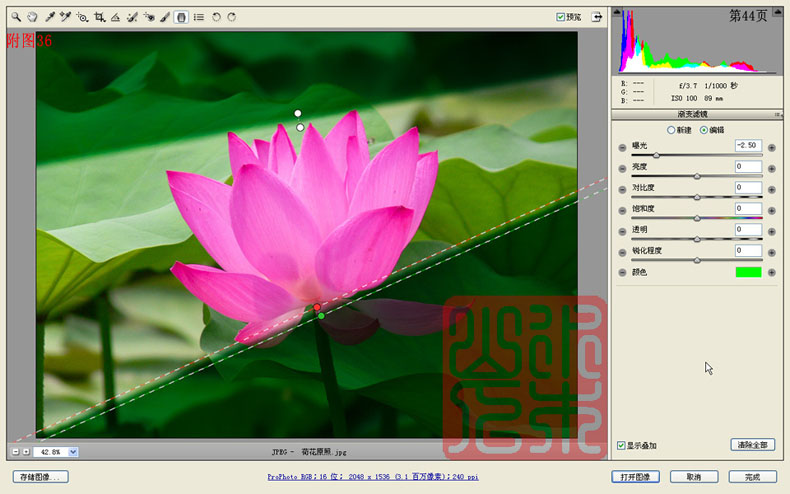Decrease 曝光 with minus button

pyautogui.click(x=622, y=148)
